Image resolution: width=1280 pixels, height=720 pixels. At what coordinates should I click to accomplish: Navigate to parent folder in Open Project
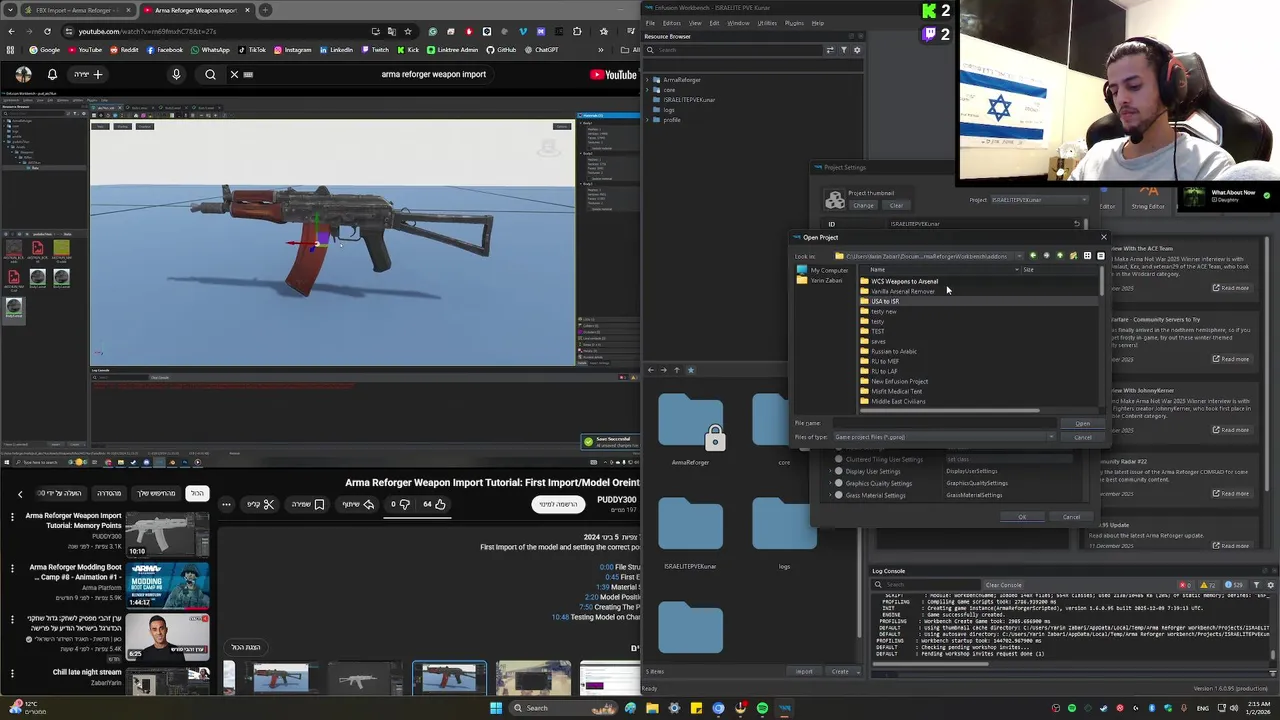[x=1059, y=256]
